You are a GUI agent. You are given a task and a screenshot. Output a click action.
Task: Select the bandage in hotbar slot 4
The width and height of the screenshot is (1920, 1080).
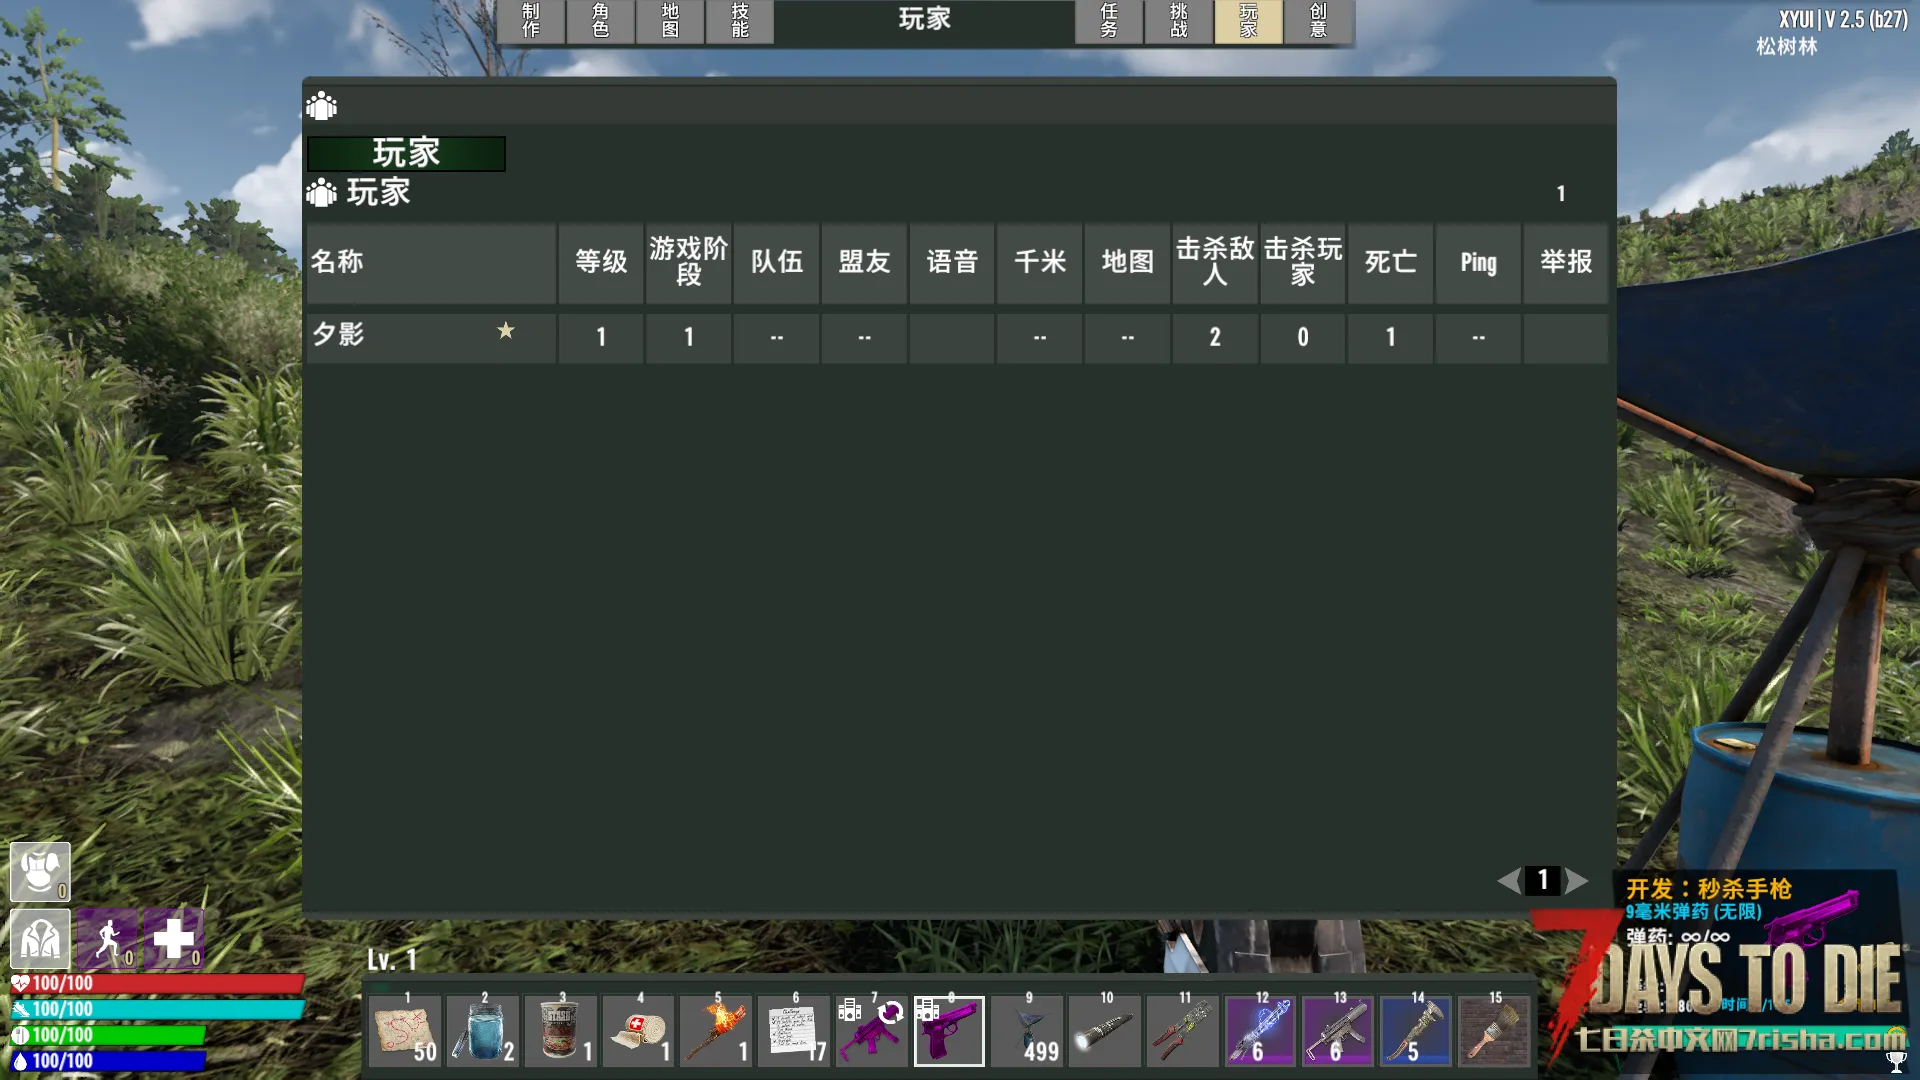[639, 1032]
